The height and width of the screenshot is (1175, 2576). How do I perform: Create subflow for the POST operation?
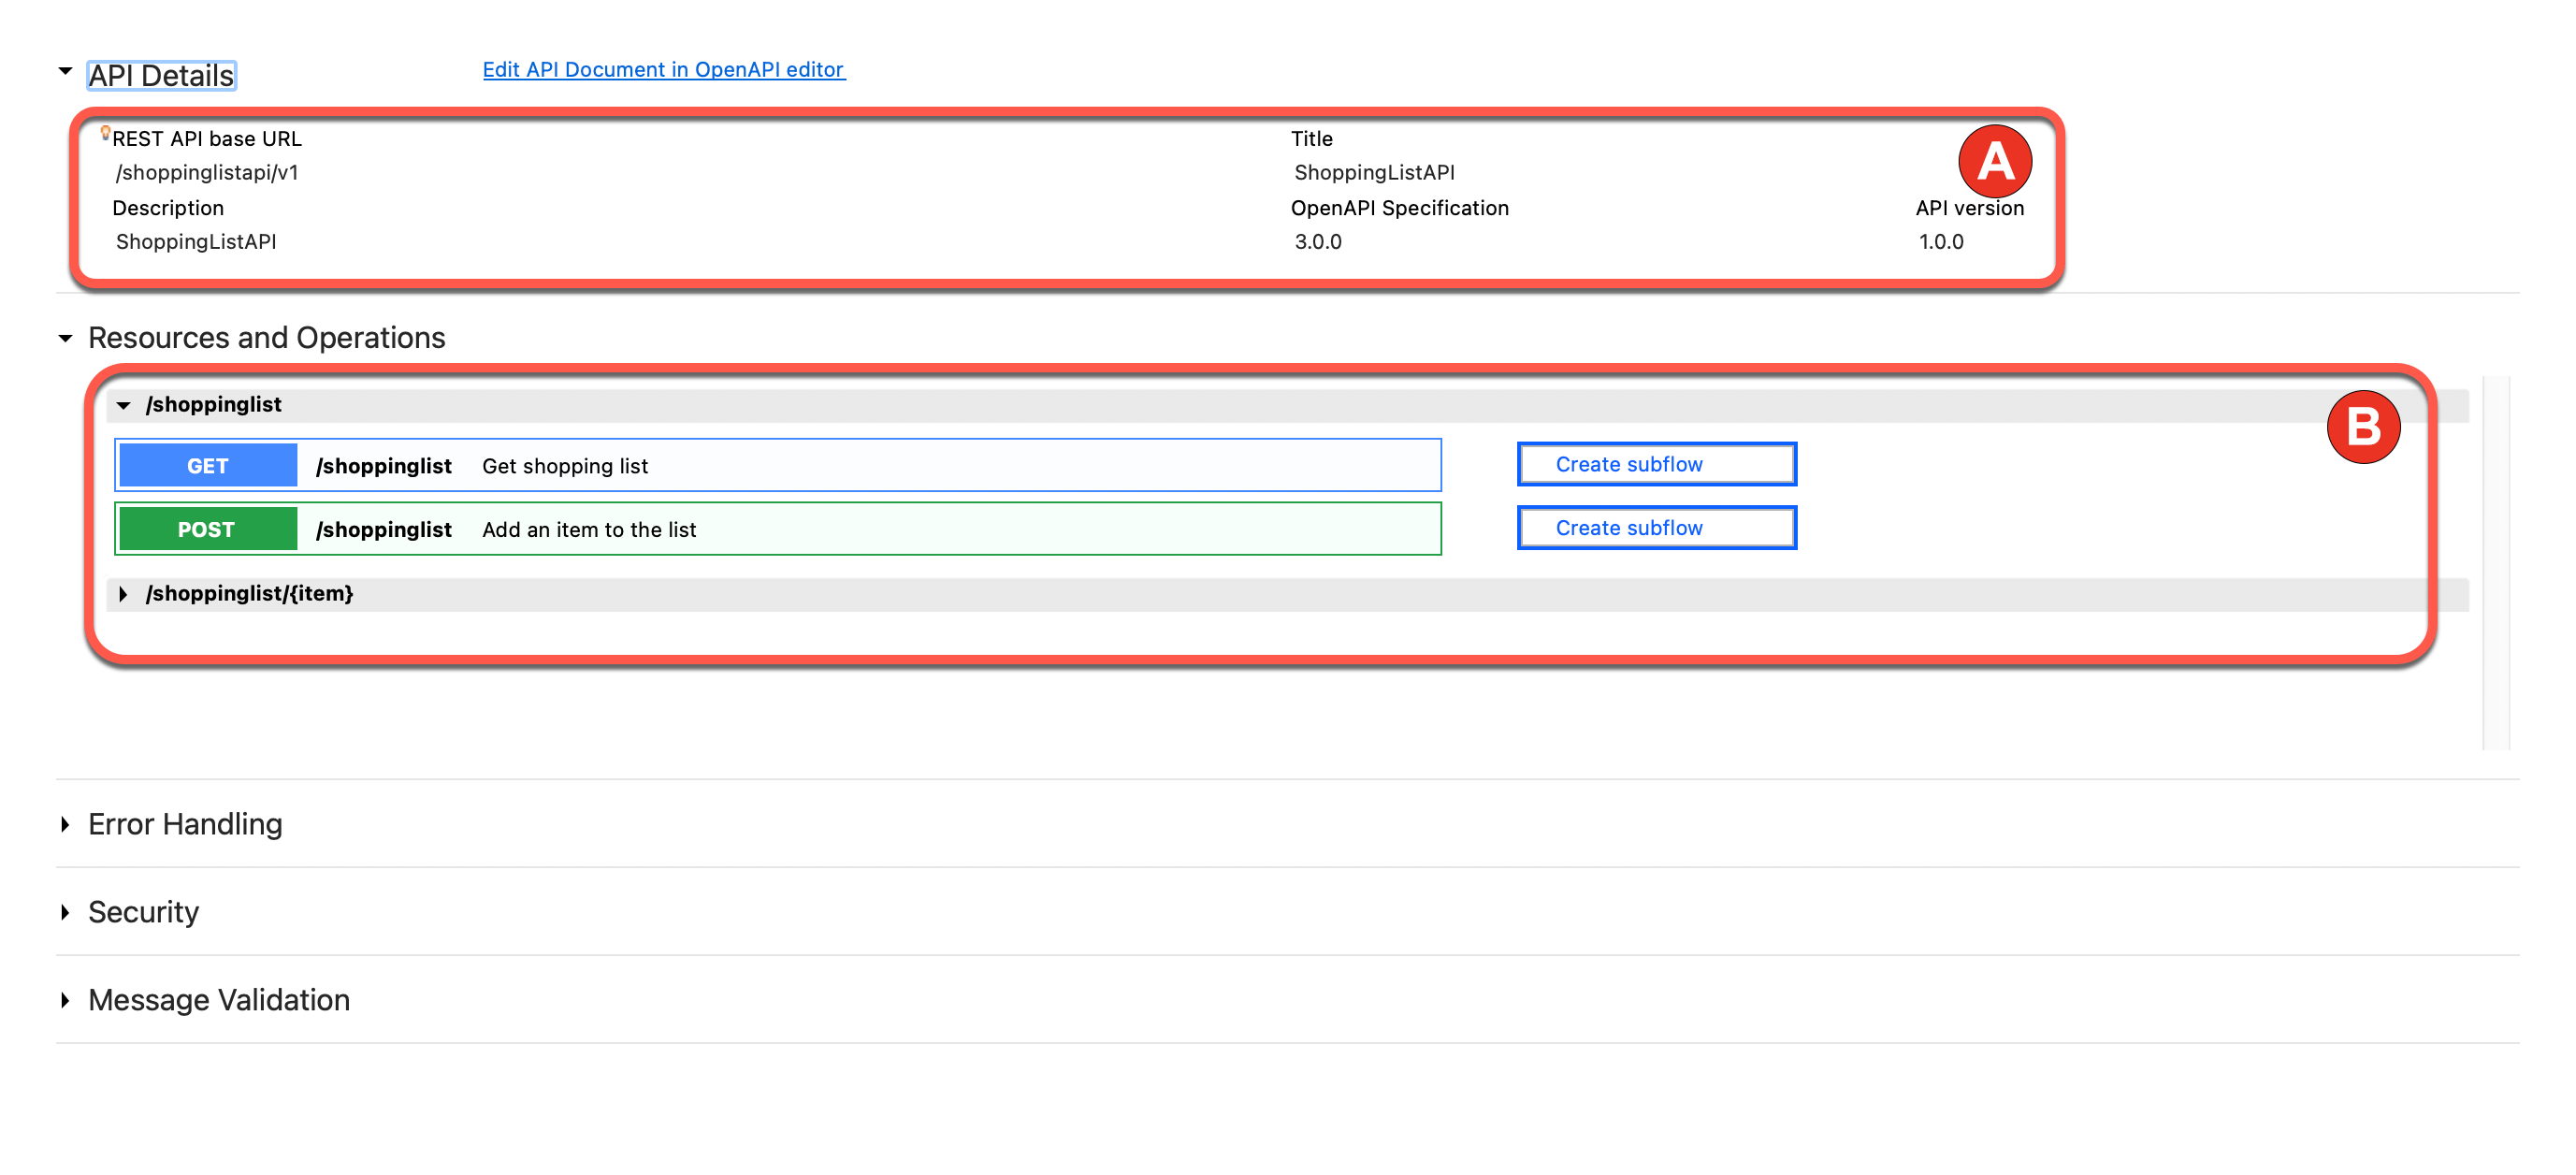1655,528
